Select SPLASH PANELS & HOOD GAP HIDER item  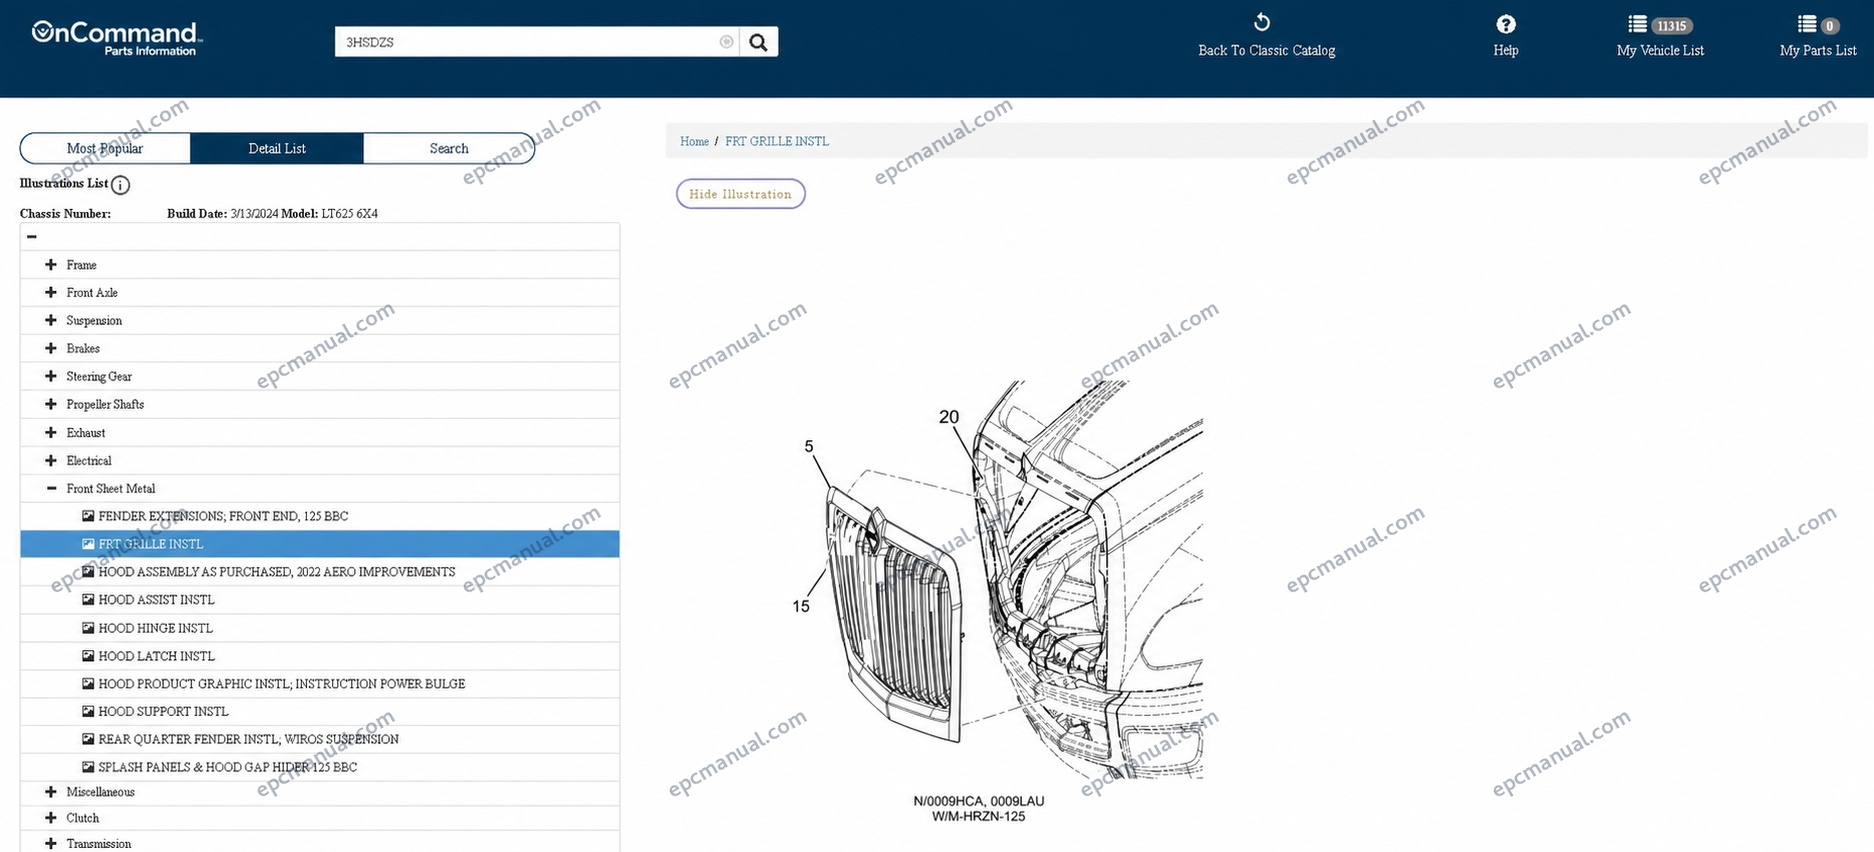(x=227, y=767)
